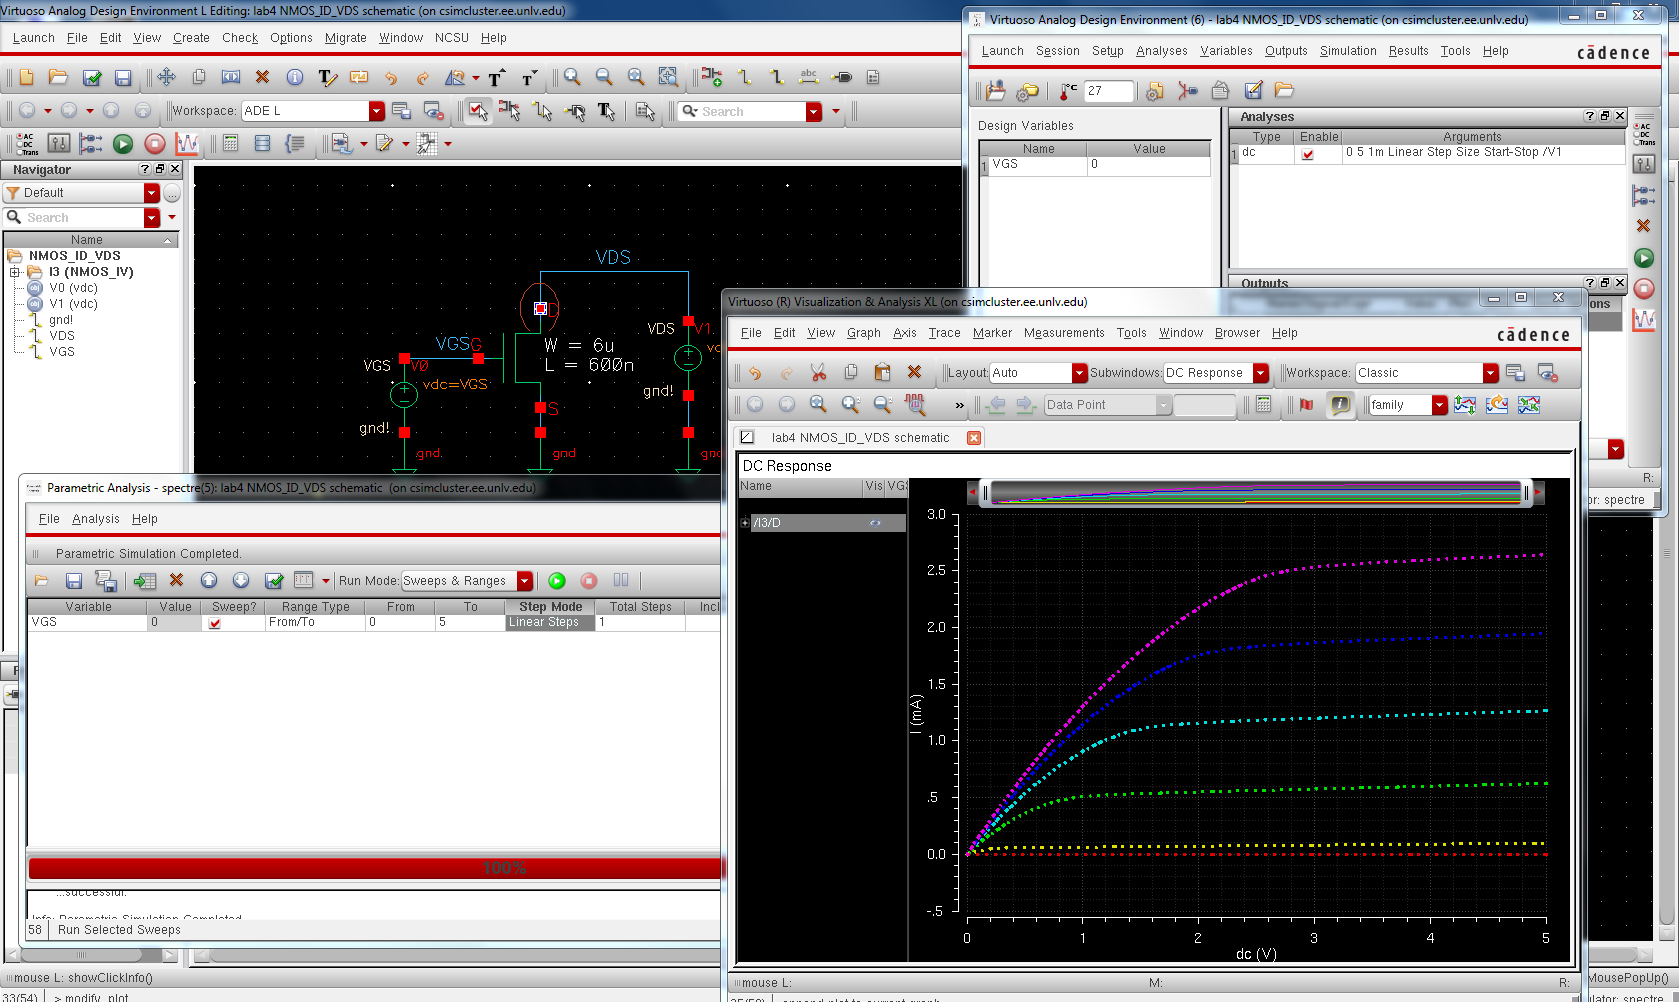The height and width of the screenshot is (1002, 1679).
Task: Click red X delete icon on ADE right sidebar
Action: [x=1643, y=226]
